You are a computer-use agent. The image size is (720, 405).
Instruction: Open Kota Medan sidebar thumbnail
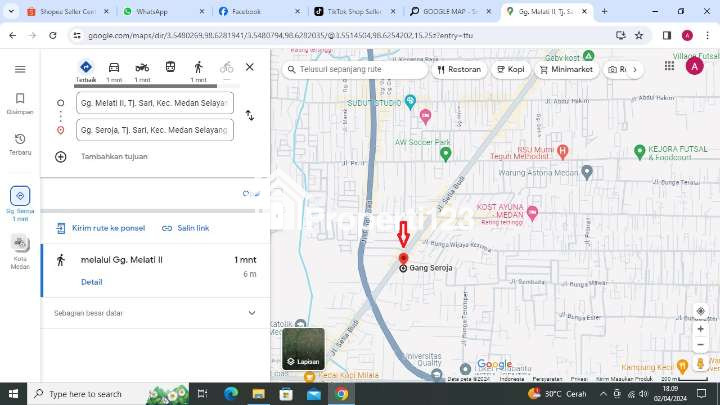pyautogui.click(x=20, y=252)
